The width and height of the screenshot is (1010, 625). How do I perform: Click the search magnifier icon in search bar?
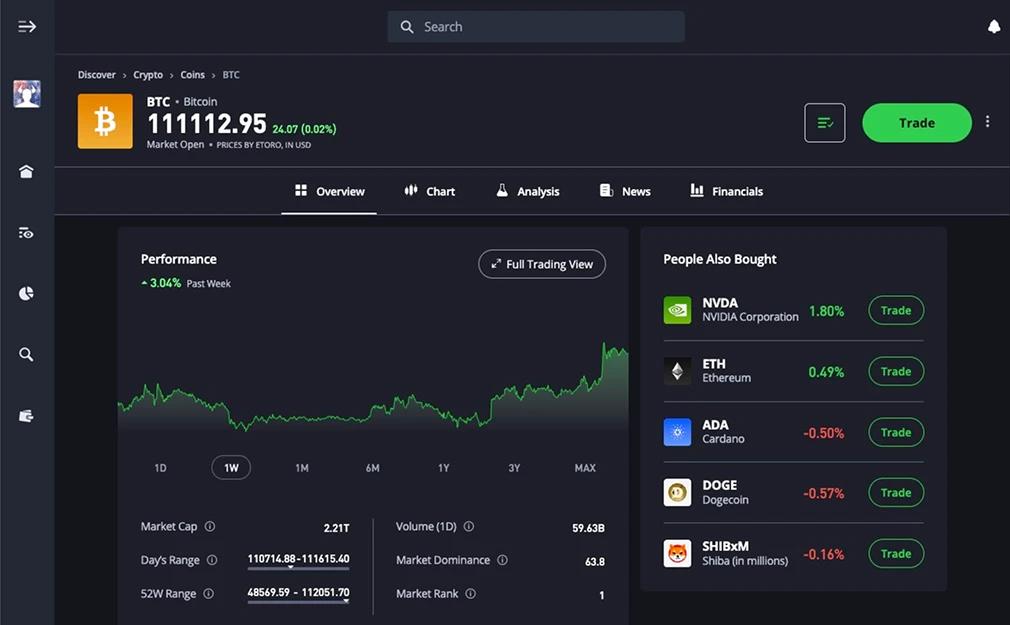(406, 27)
